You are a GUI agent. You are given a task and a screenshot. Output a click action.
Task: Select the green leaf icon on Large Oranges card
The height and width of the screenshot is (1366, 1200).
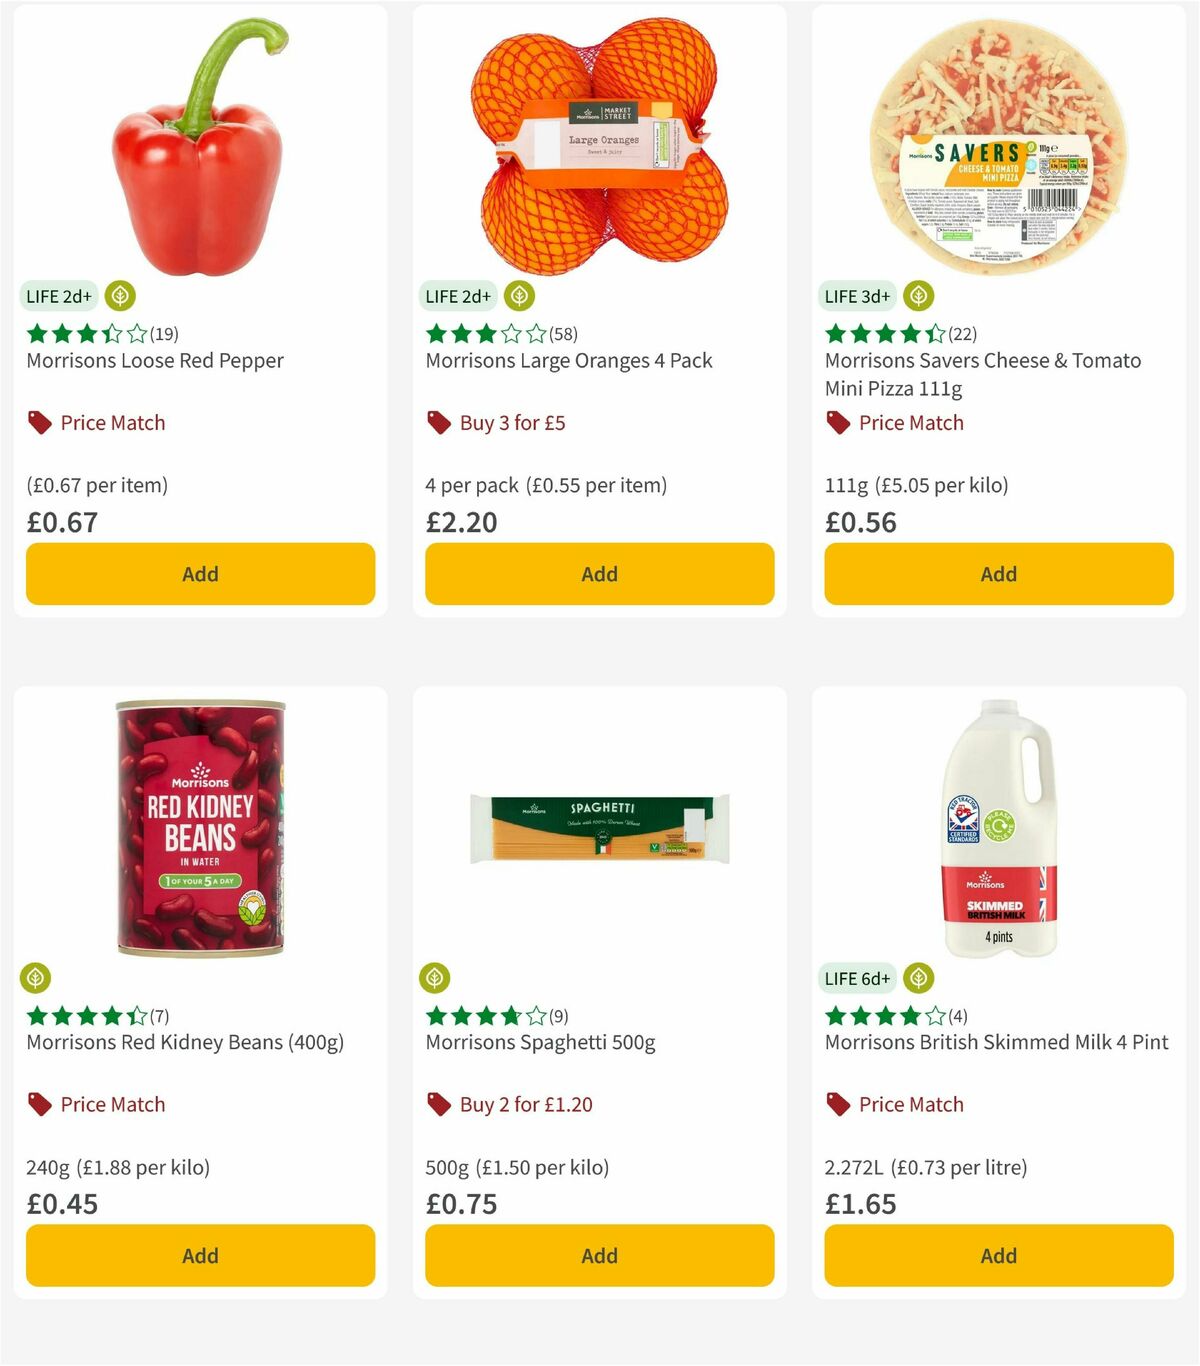[518, 296]
